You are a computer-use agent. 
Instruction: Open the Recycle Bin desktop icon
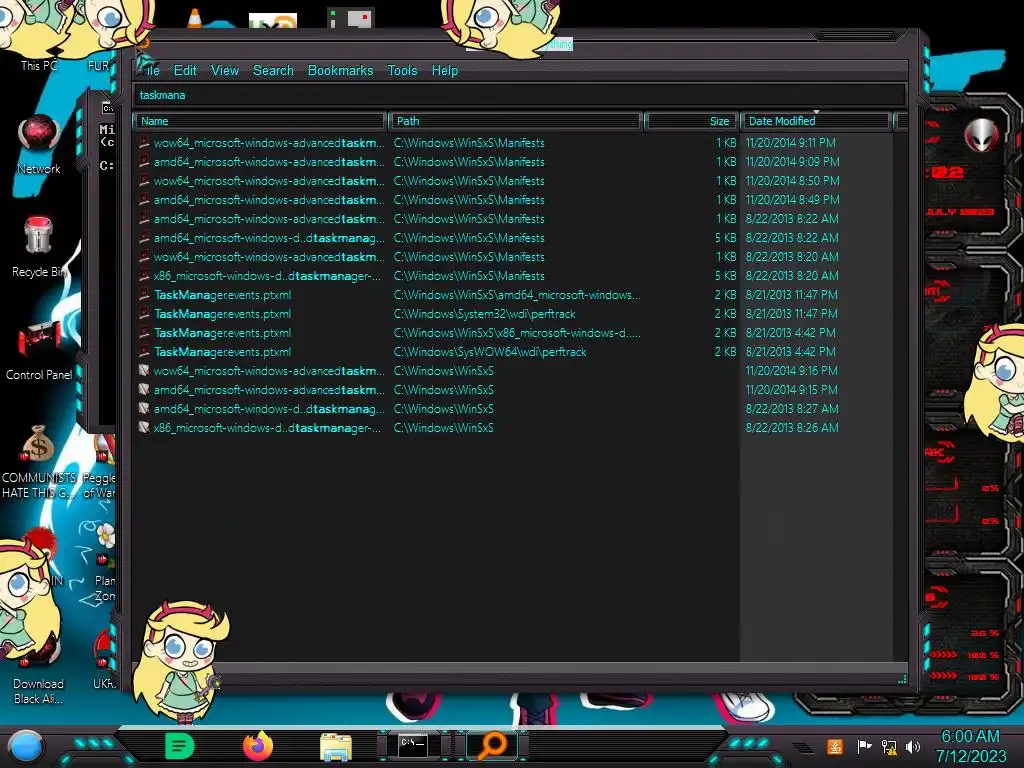(39, 247)
